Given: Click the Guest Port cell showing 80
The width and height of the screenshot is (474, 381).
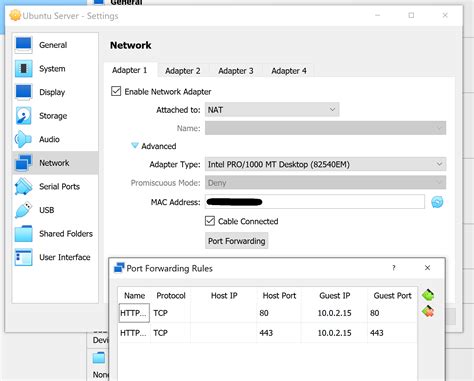Looking at the screenshot, I should click(x=392, y=313).
